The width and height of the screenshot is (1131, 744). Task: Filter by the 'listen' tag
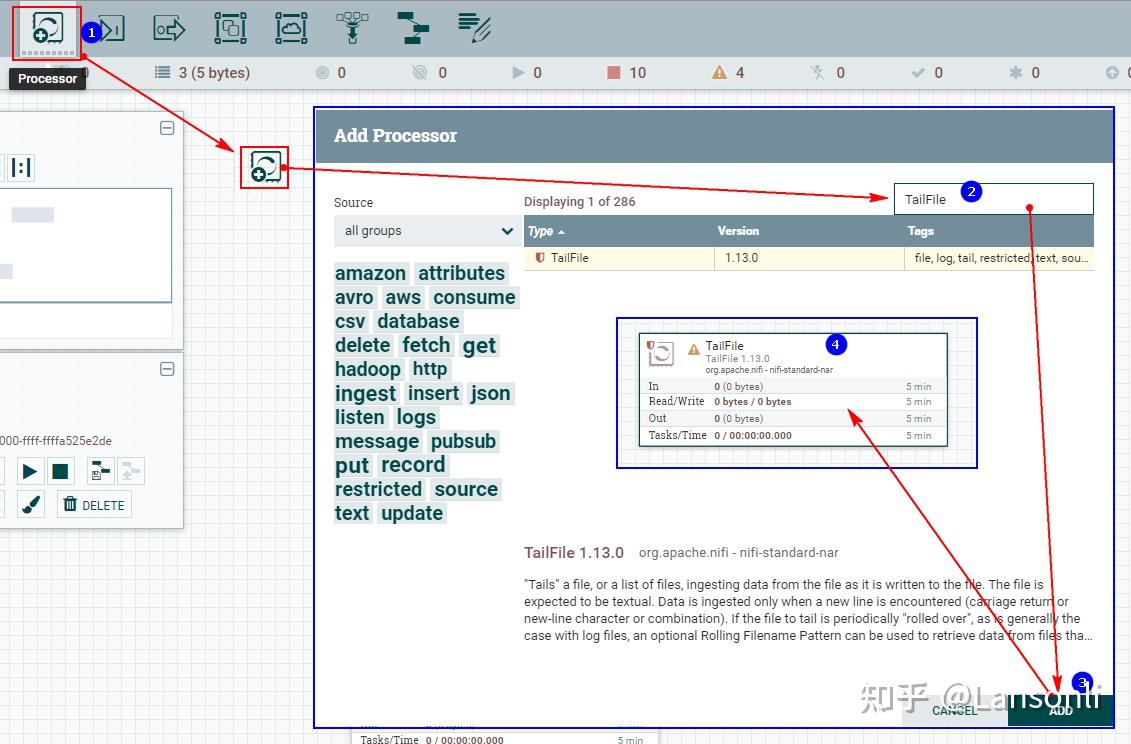pyautogui.click(x=360, y=417)
